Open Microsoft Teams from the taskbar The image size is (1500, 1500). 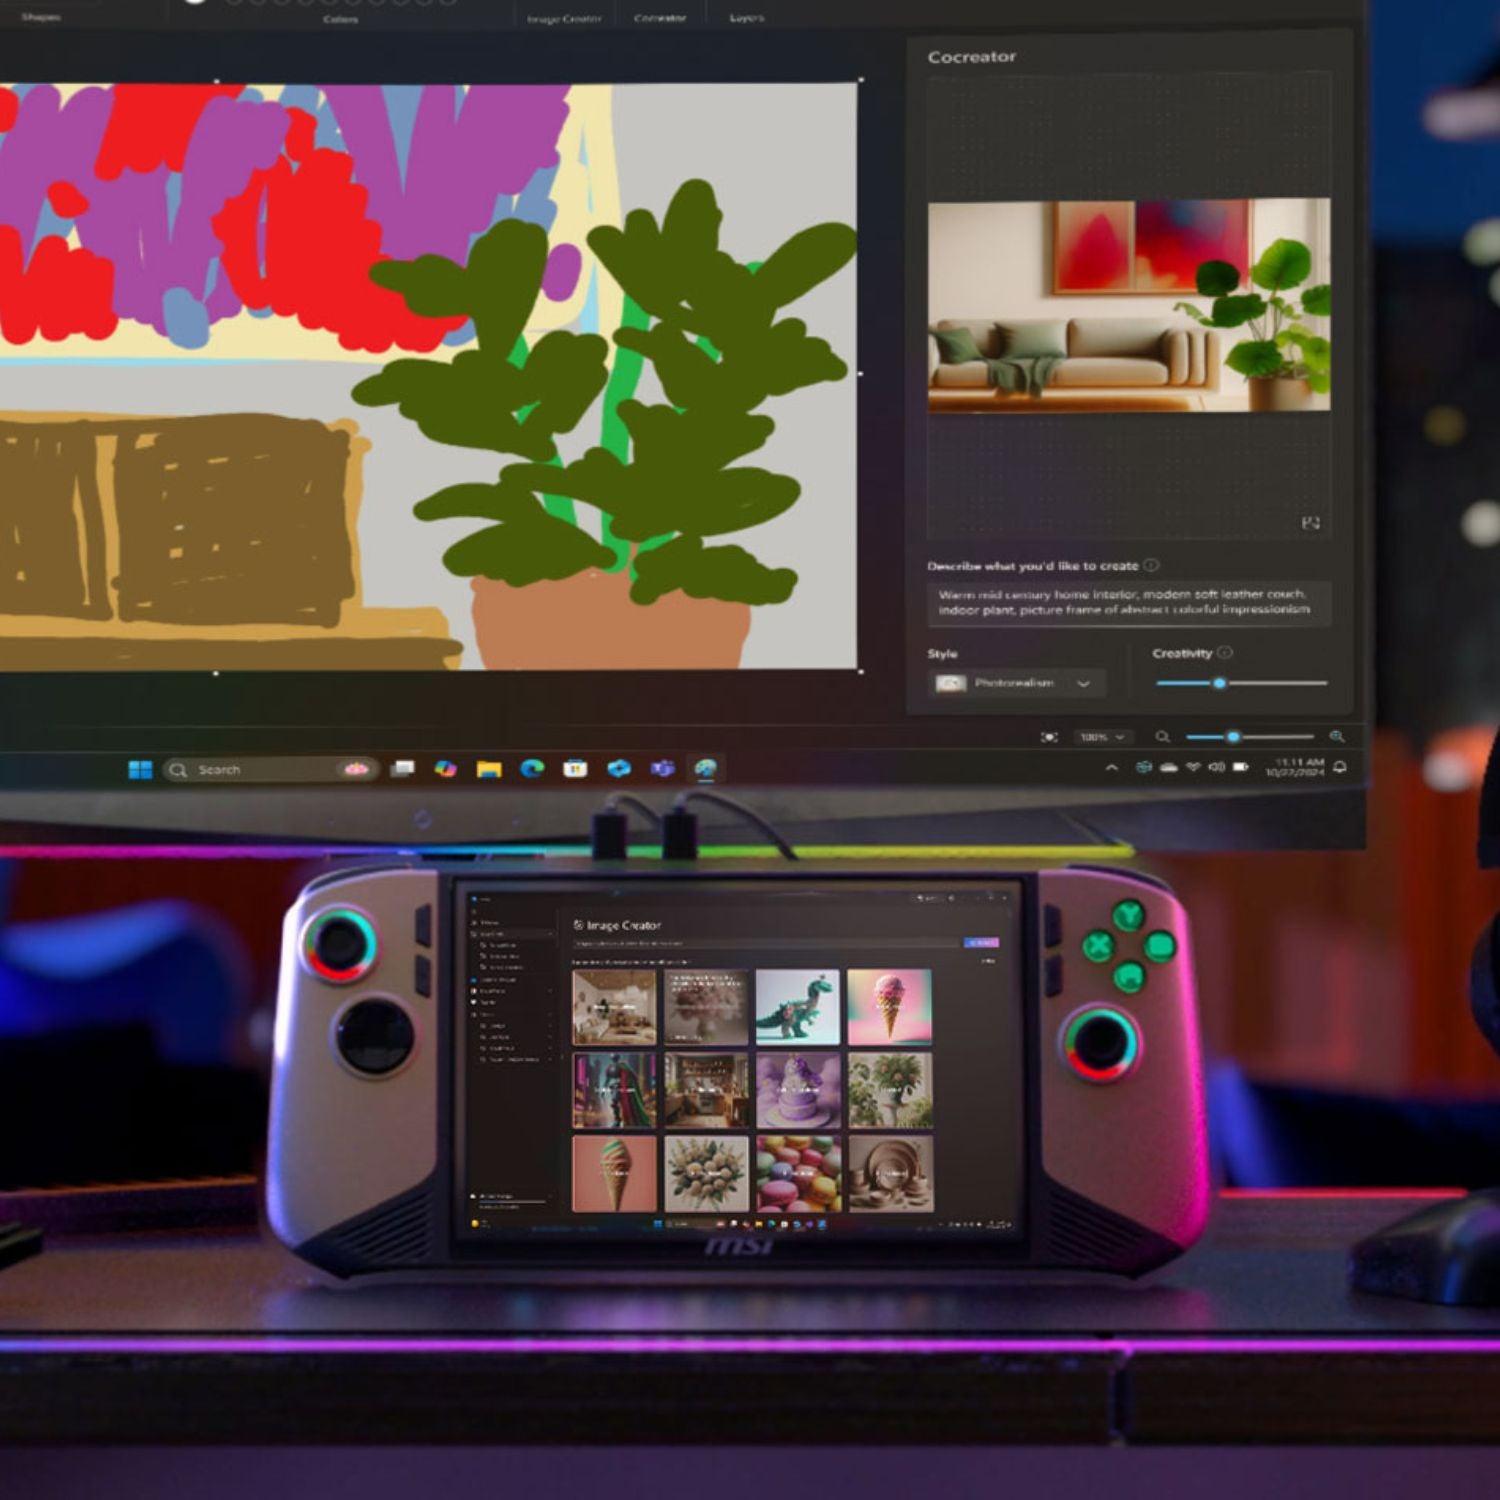click(x=662, y=768)
